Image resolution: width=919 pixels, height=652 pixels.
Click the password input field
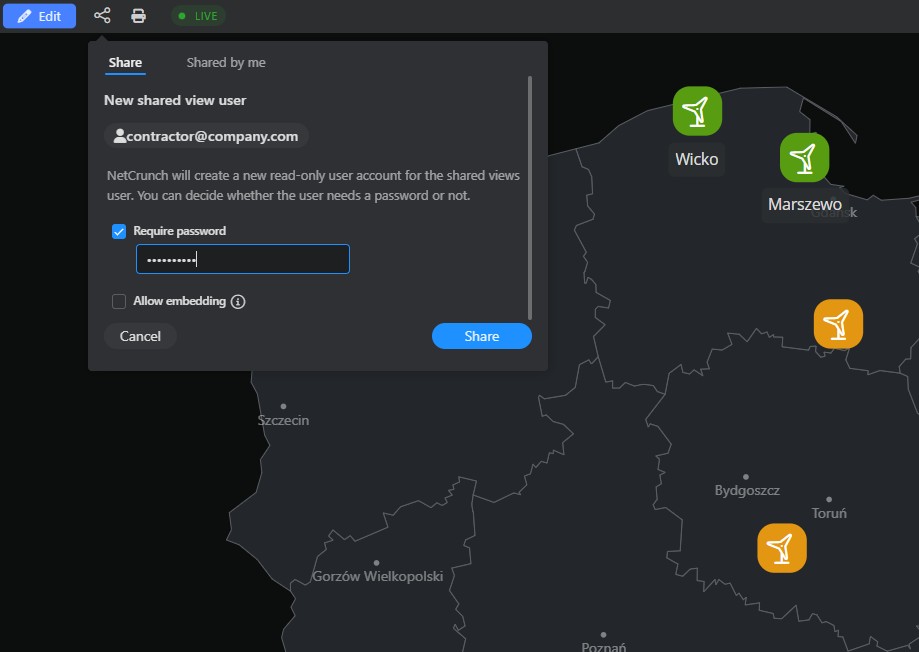pyautogui.click(x=242, y=259)
